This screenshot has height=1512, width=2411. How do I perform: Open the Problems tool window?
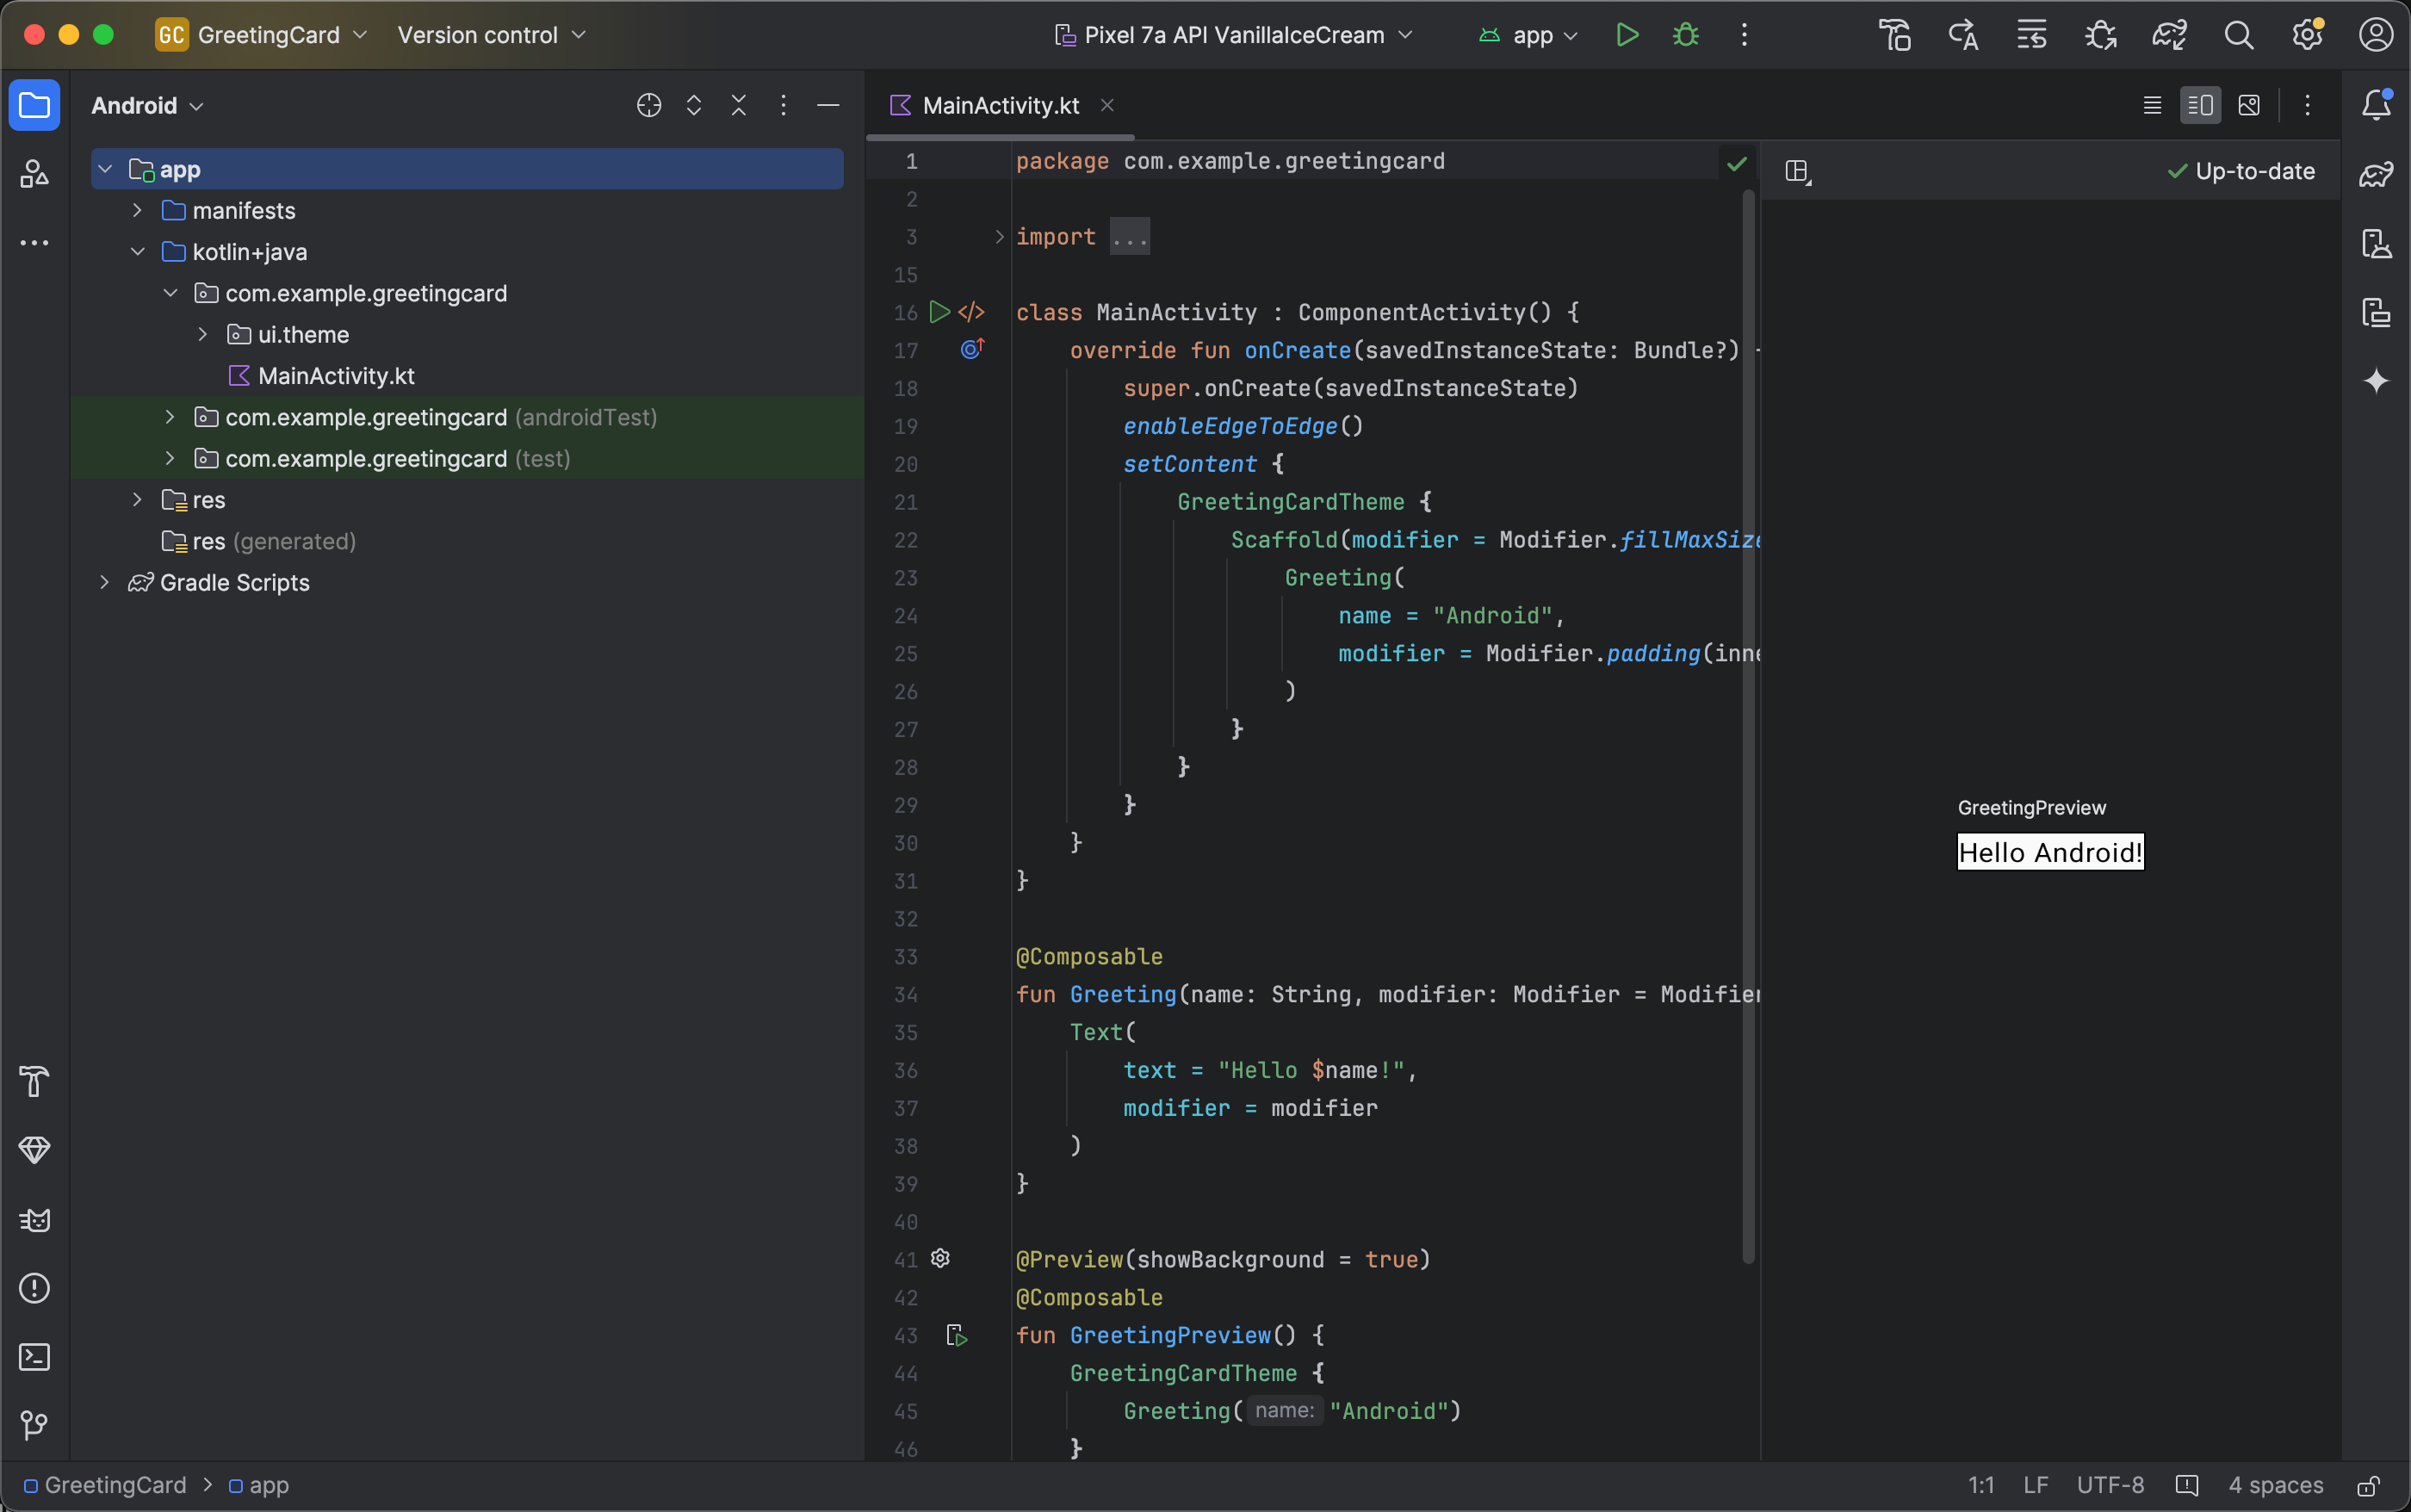click(x=34, y=1288)
